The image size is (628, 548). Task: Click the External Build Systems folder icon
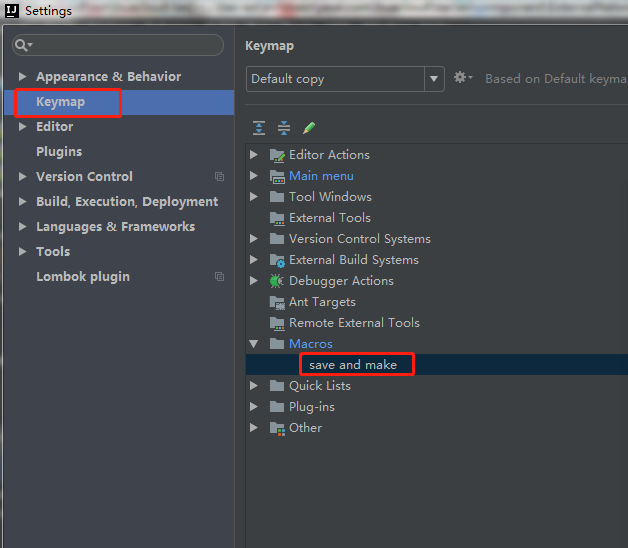(277, 260)
